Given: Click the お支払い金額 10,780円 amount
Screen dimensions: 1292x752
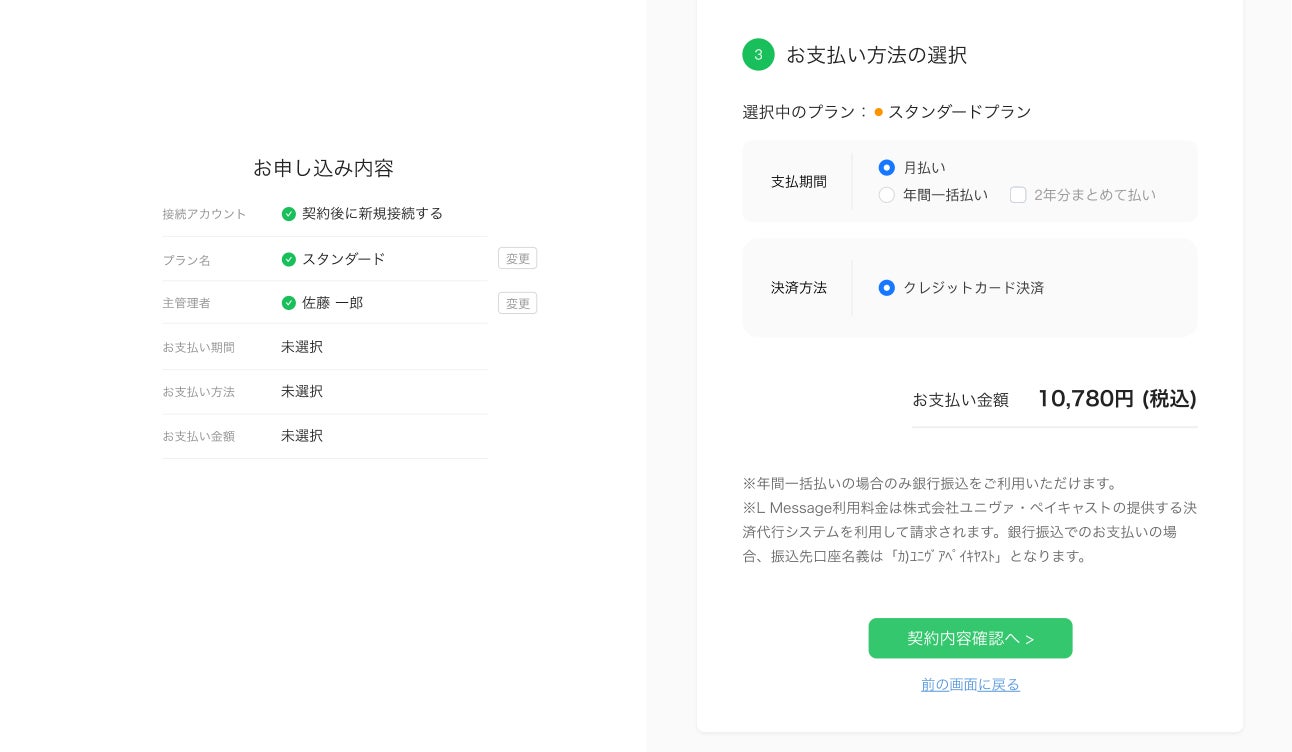Looking at the screenshot, I should pos(1116,399).
